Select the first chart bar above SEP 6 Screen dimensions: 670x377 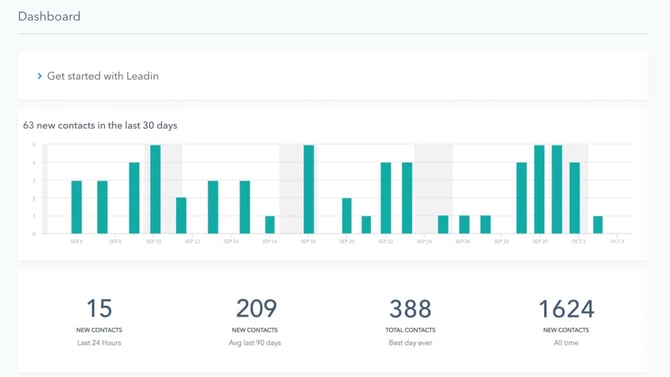76,207
